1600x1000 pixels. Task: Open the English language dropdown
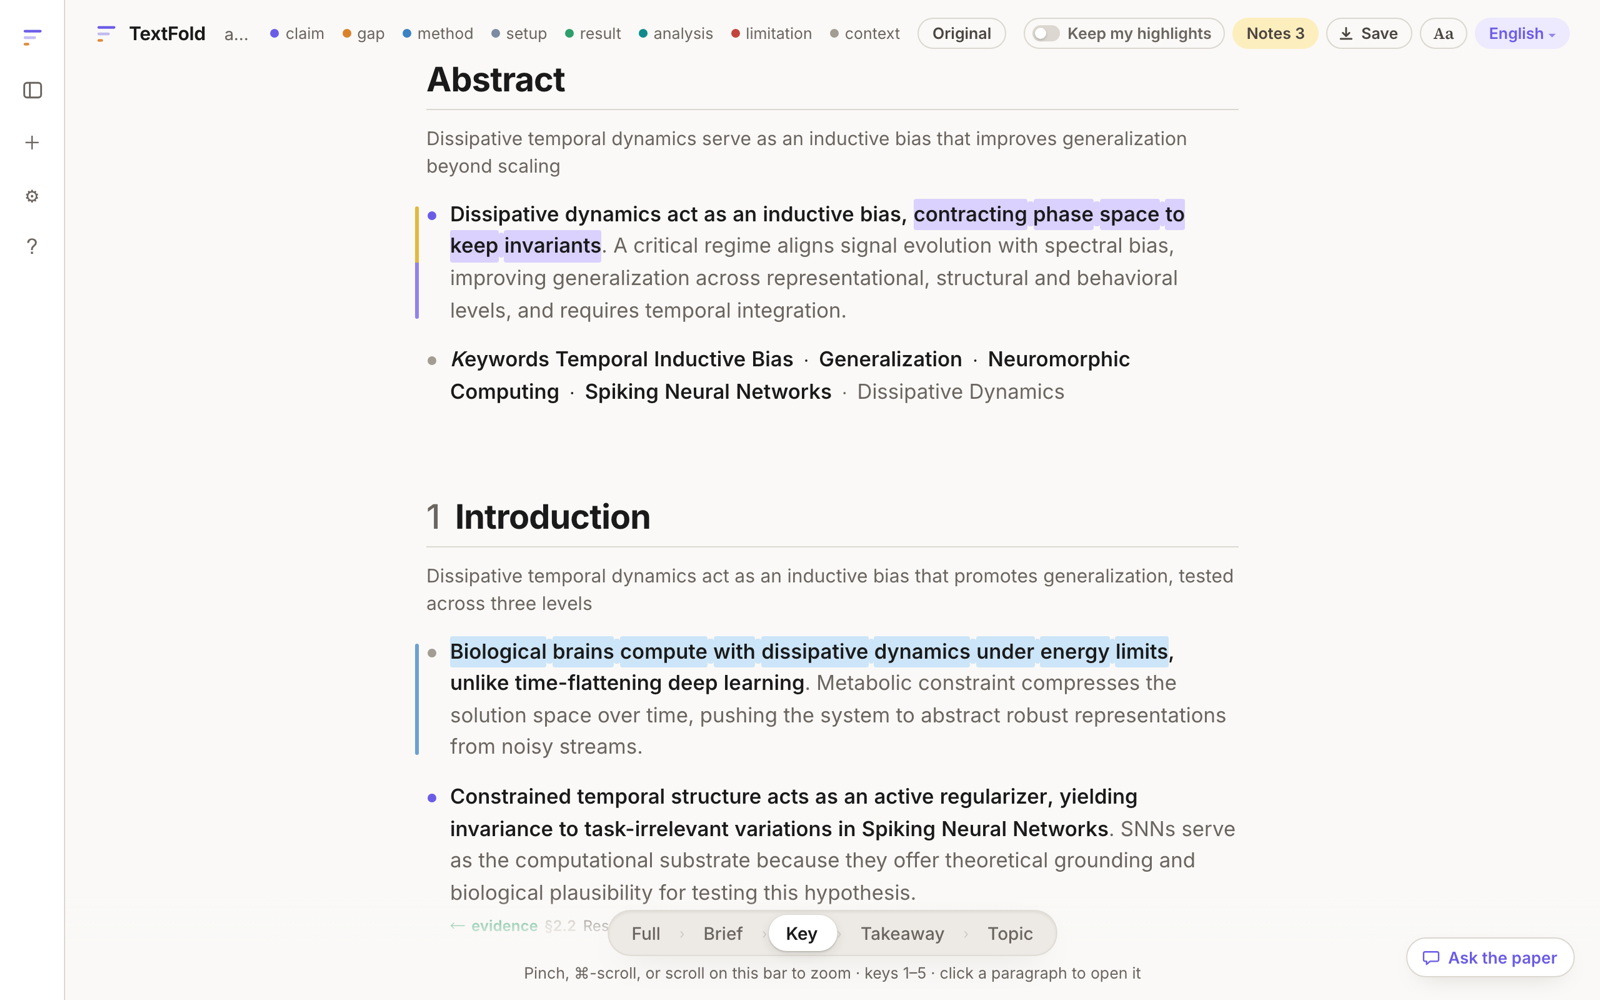tap(1521, 34)
